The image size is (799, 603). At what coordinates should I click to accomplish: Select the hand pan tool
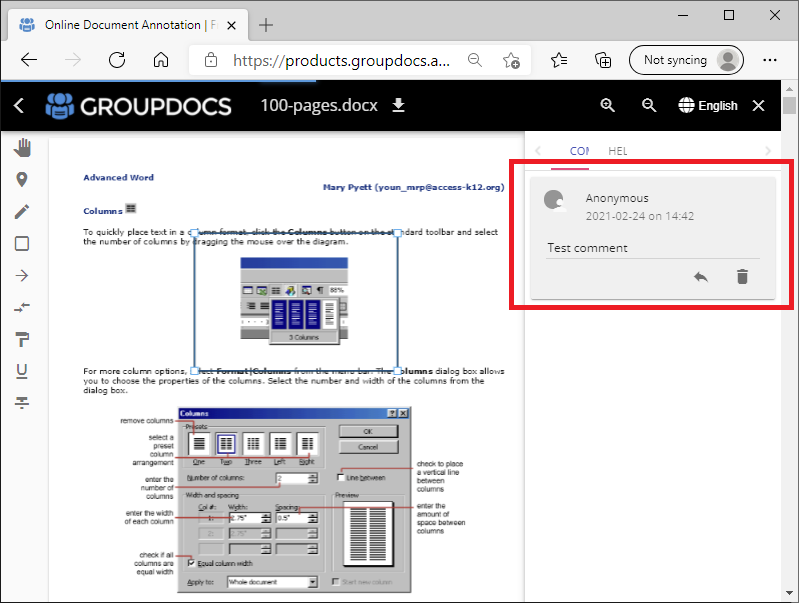point(22,148)
